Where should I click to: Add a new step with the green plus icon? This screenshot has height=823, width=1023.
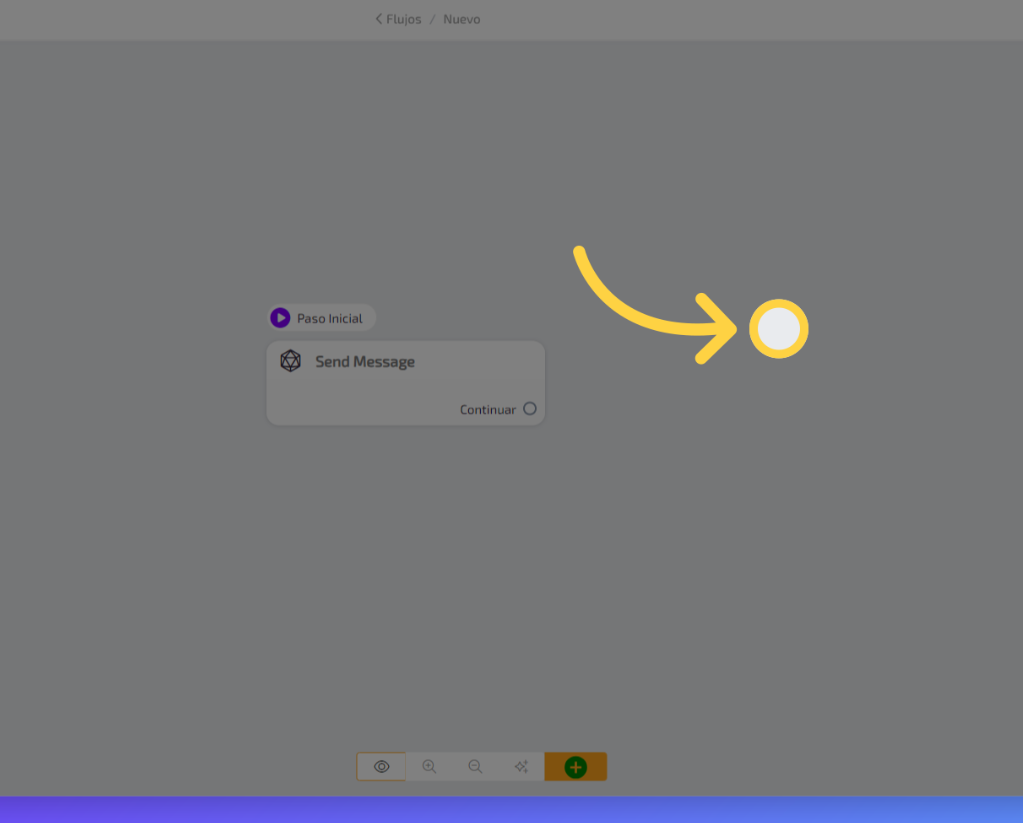coord(575,767)
